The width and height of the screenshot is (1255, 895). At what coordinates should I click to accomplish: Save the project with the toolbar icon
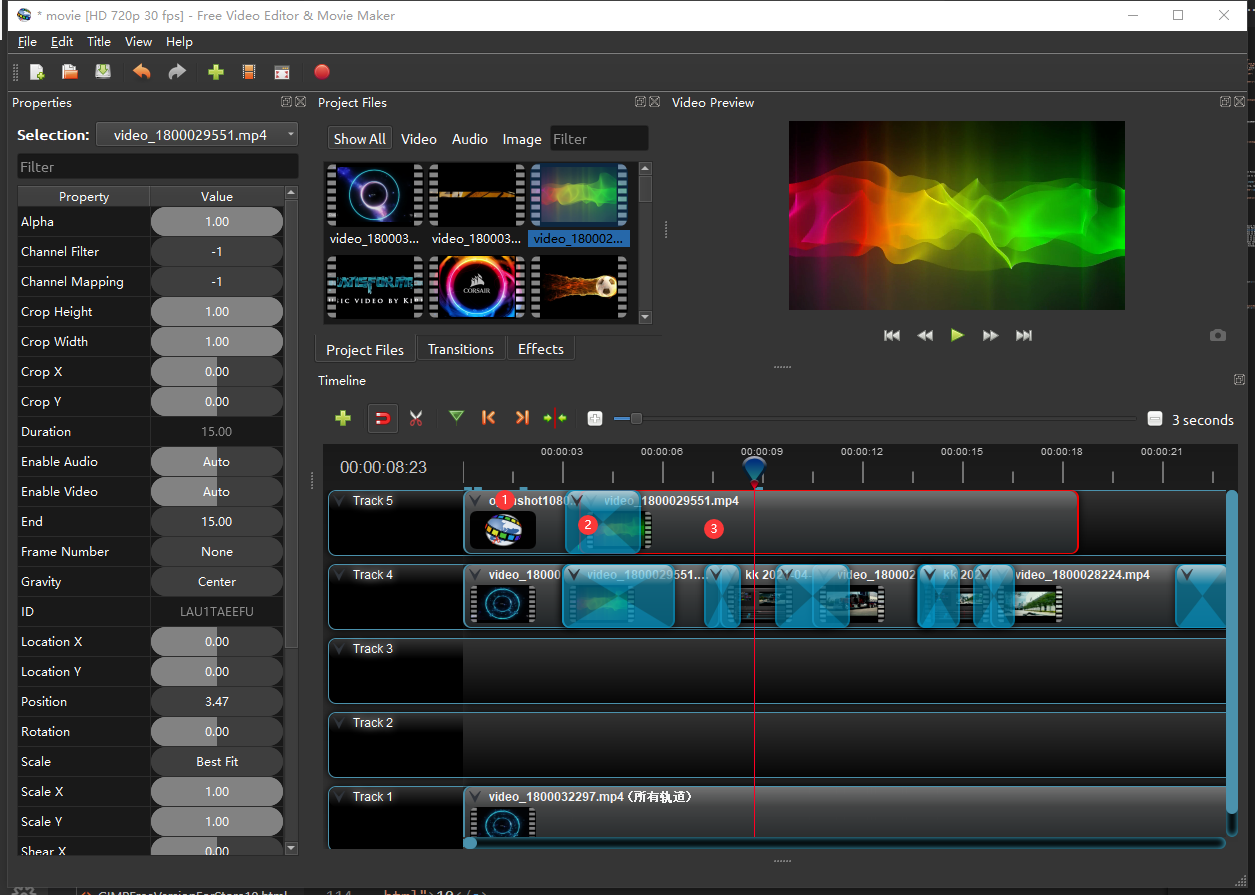pos(103,72)
